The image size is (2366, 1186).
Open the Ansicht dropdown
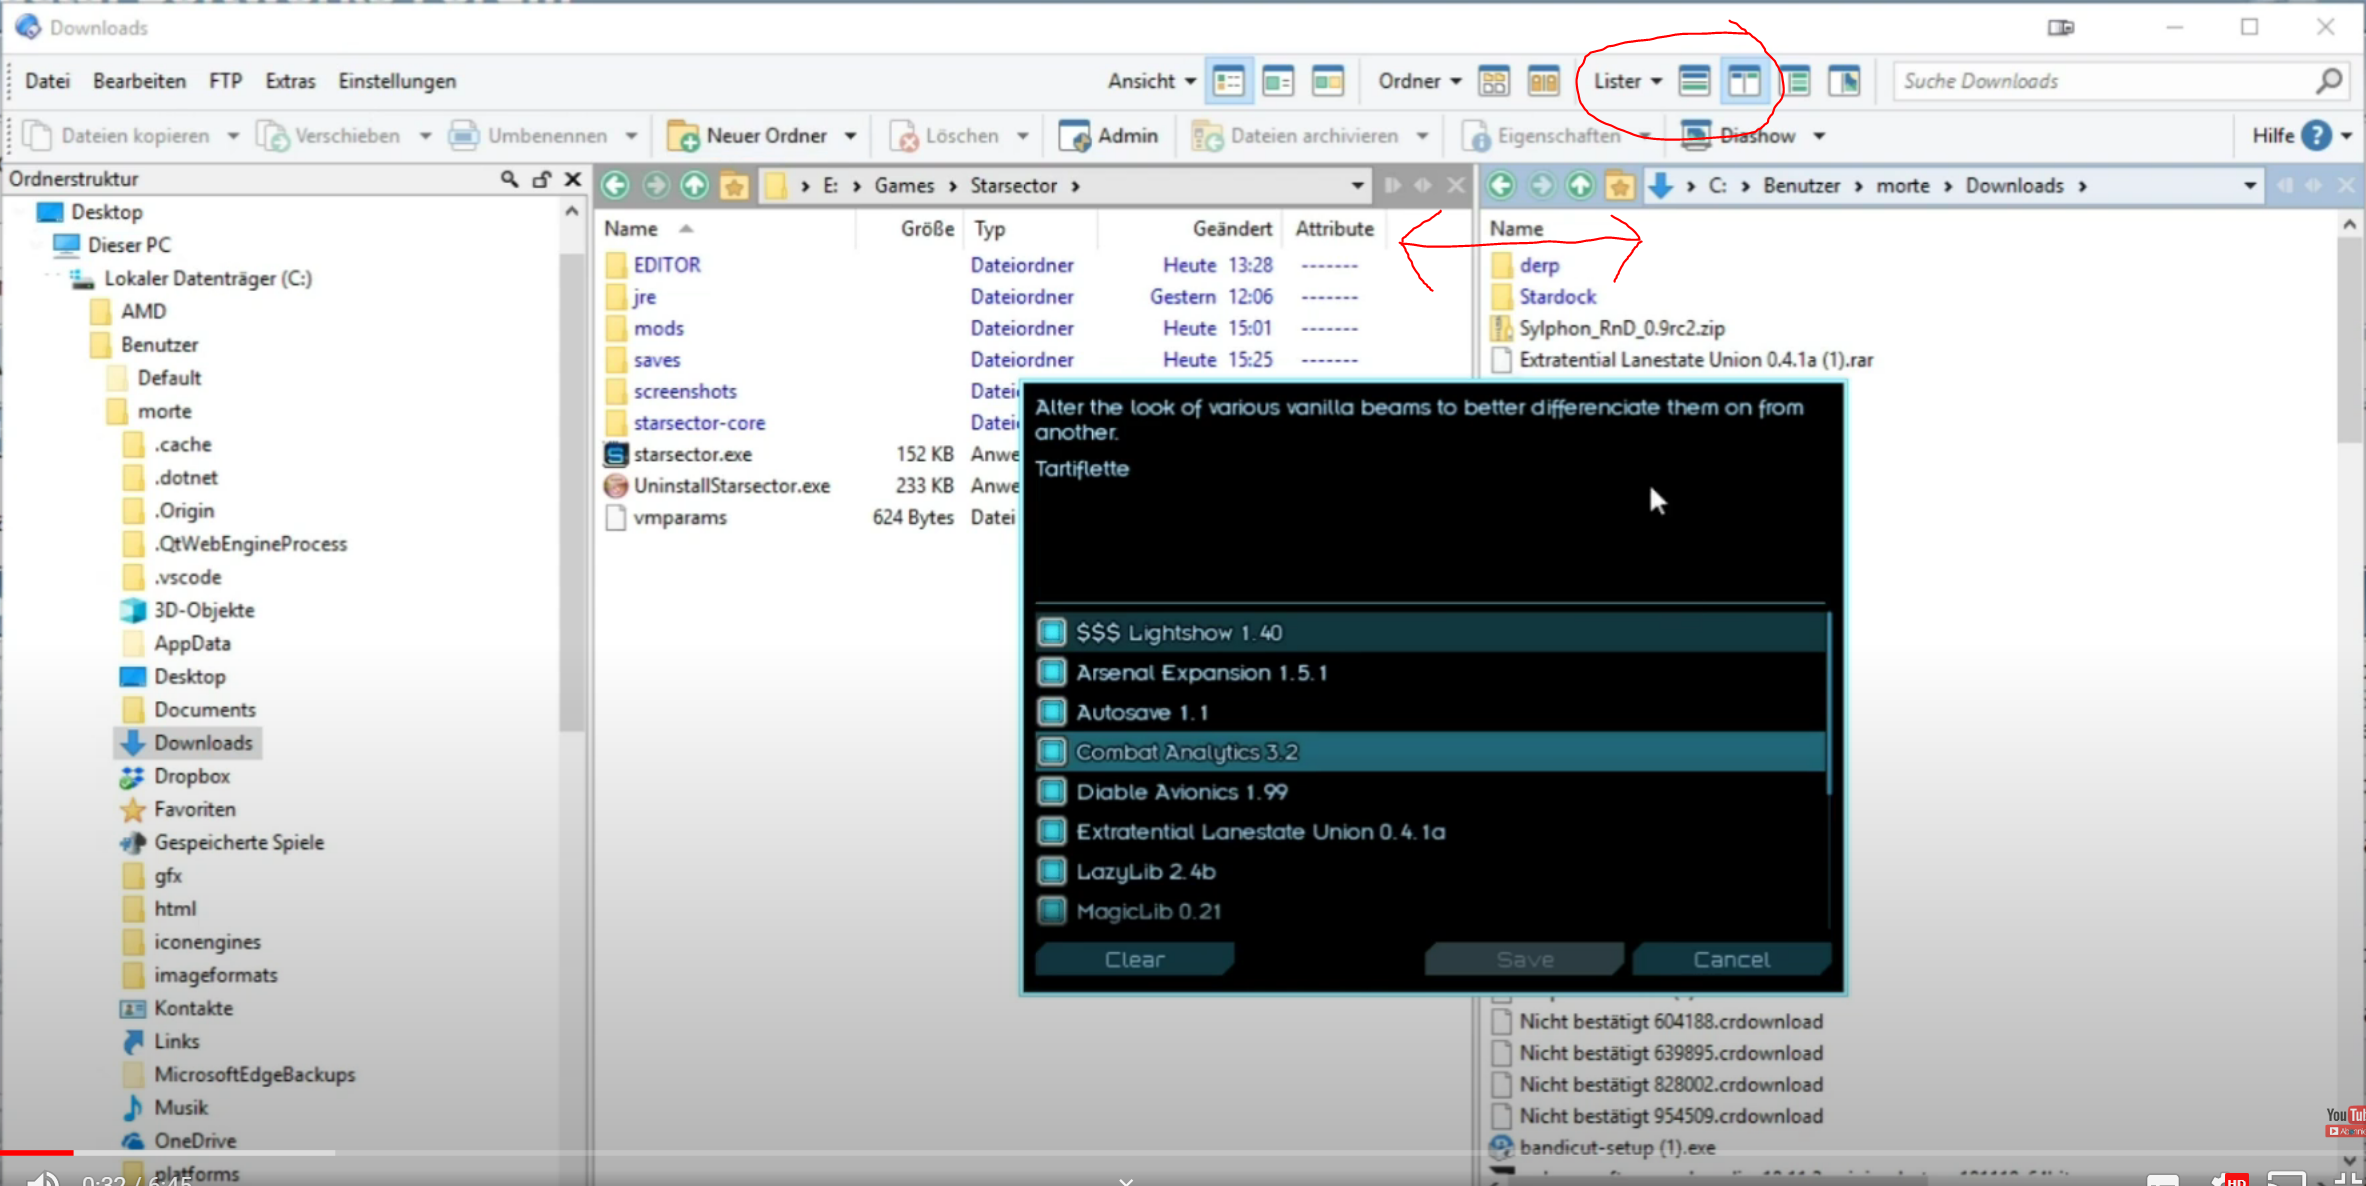click(1151, 81)
